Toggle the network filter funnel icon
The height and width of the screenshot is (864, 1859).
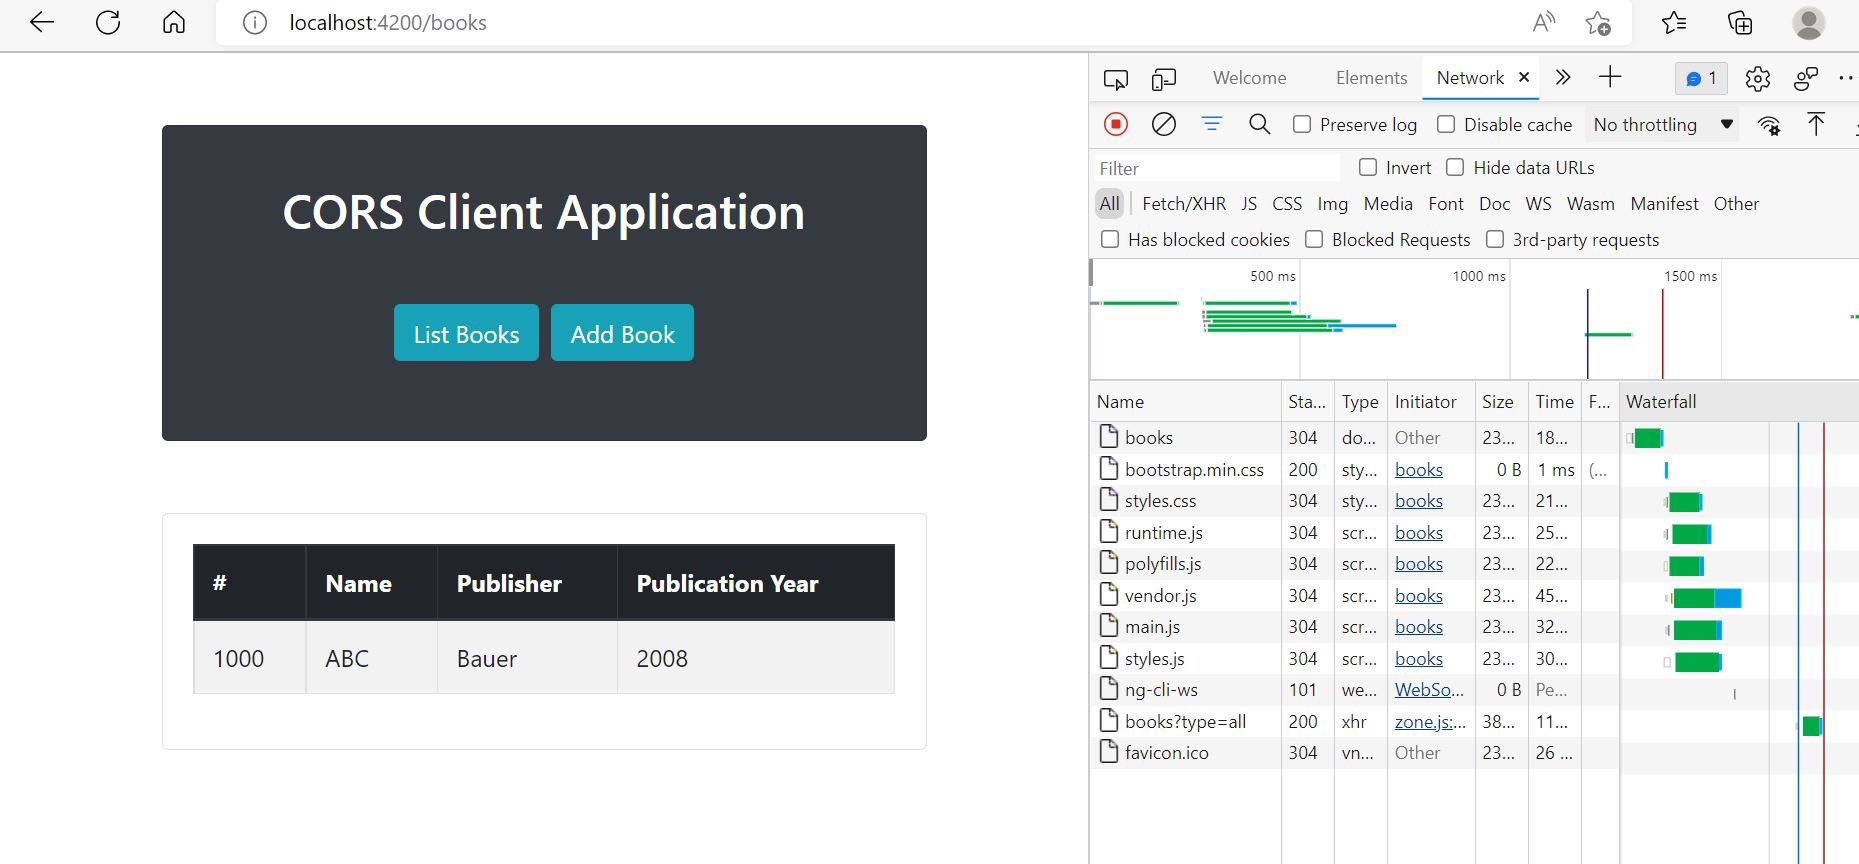(x=1211, y=124)
